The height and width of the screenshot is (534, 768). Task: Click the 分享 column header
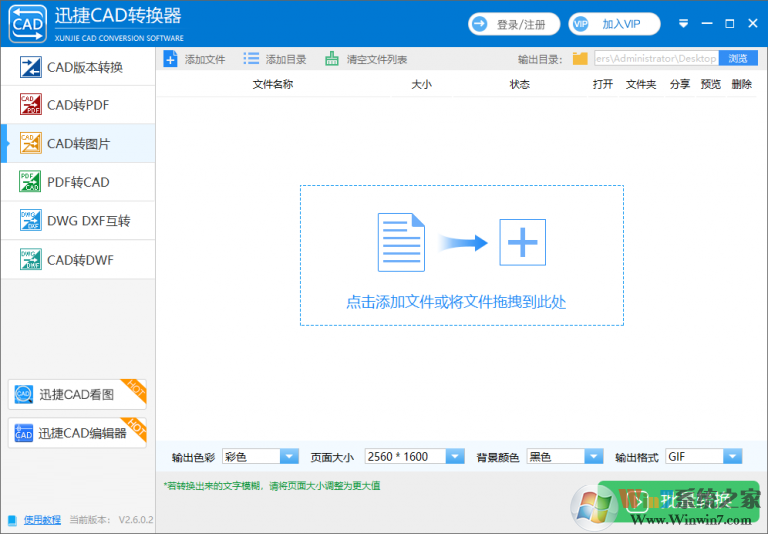click(x=680, y=85)
